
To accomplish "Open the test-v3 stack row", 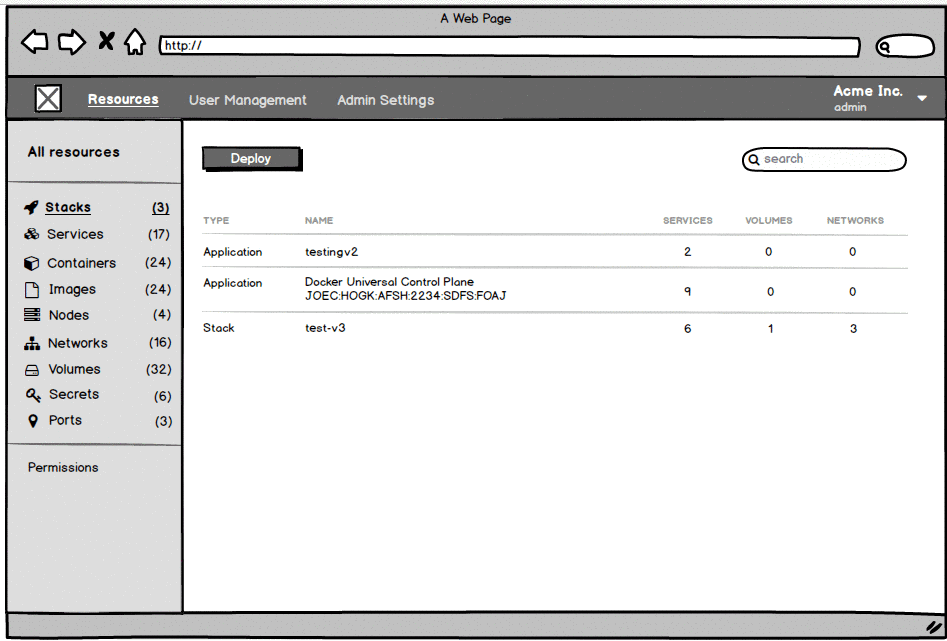I will [555, 329].
